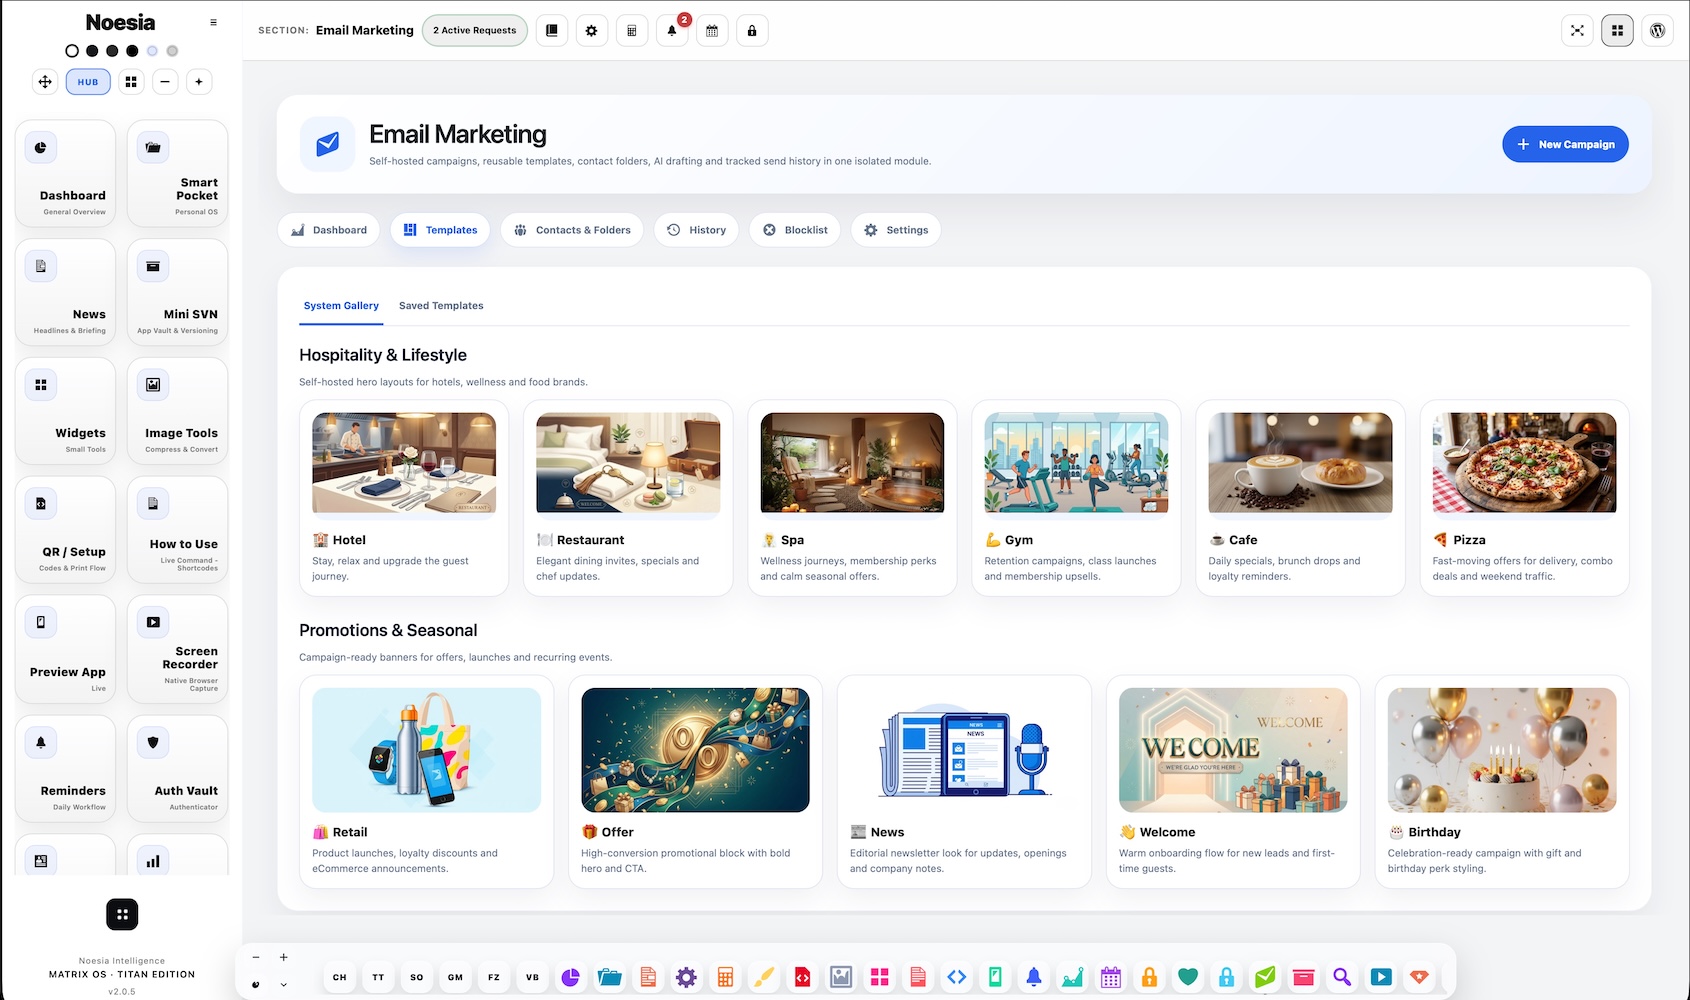Image resolution: width=1690 pixels, height=1000 pixels.
Task: Open the blue folder dock icon
Action: click(610, 977)
